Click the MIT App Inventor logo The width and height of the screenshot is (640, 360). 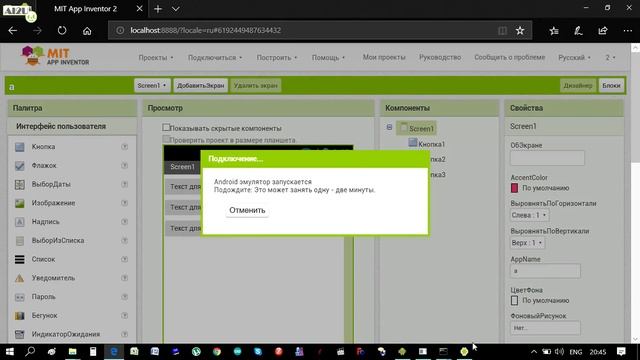[55, 56]
